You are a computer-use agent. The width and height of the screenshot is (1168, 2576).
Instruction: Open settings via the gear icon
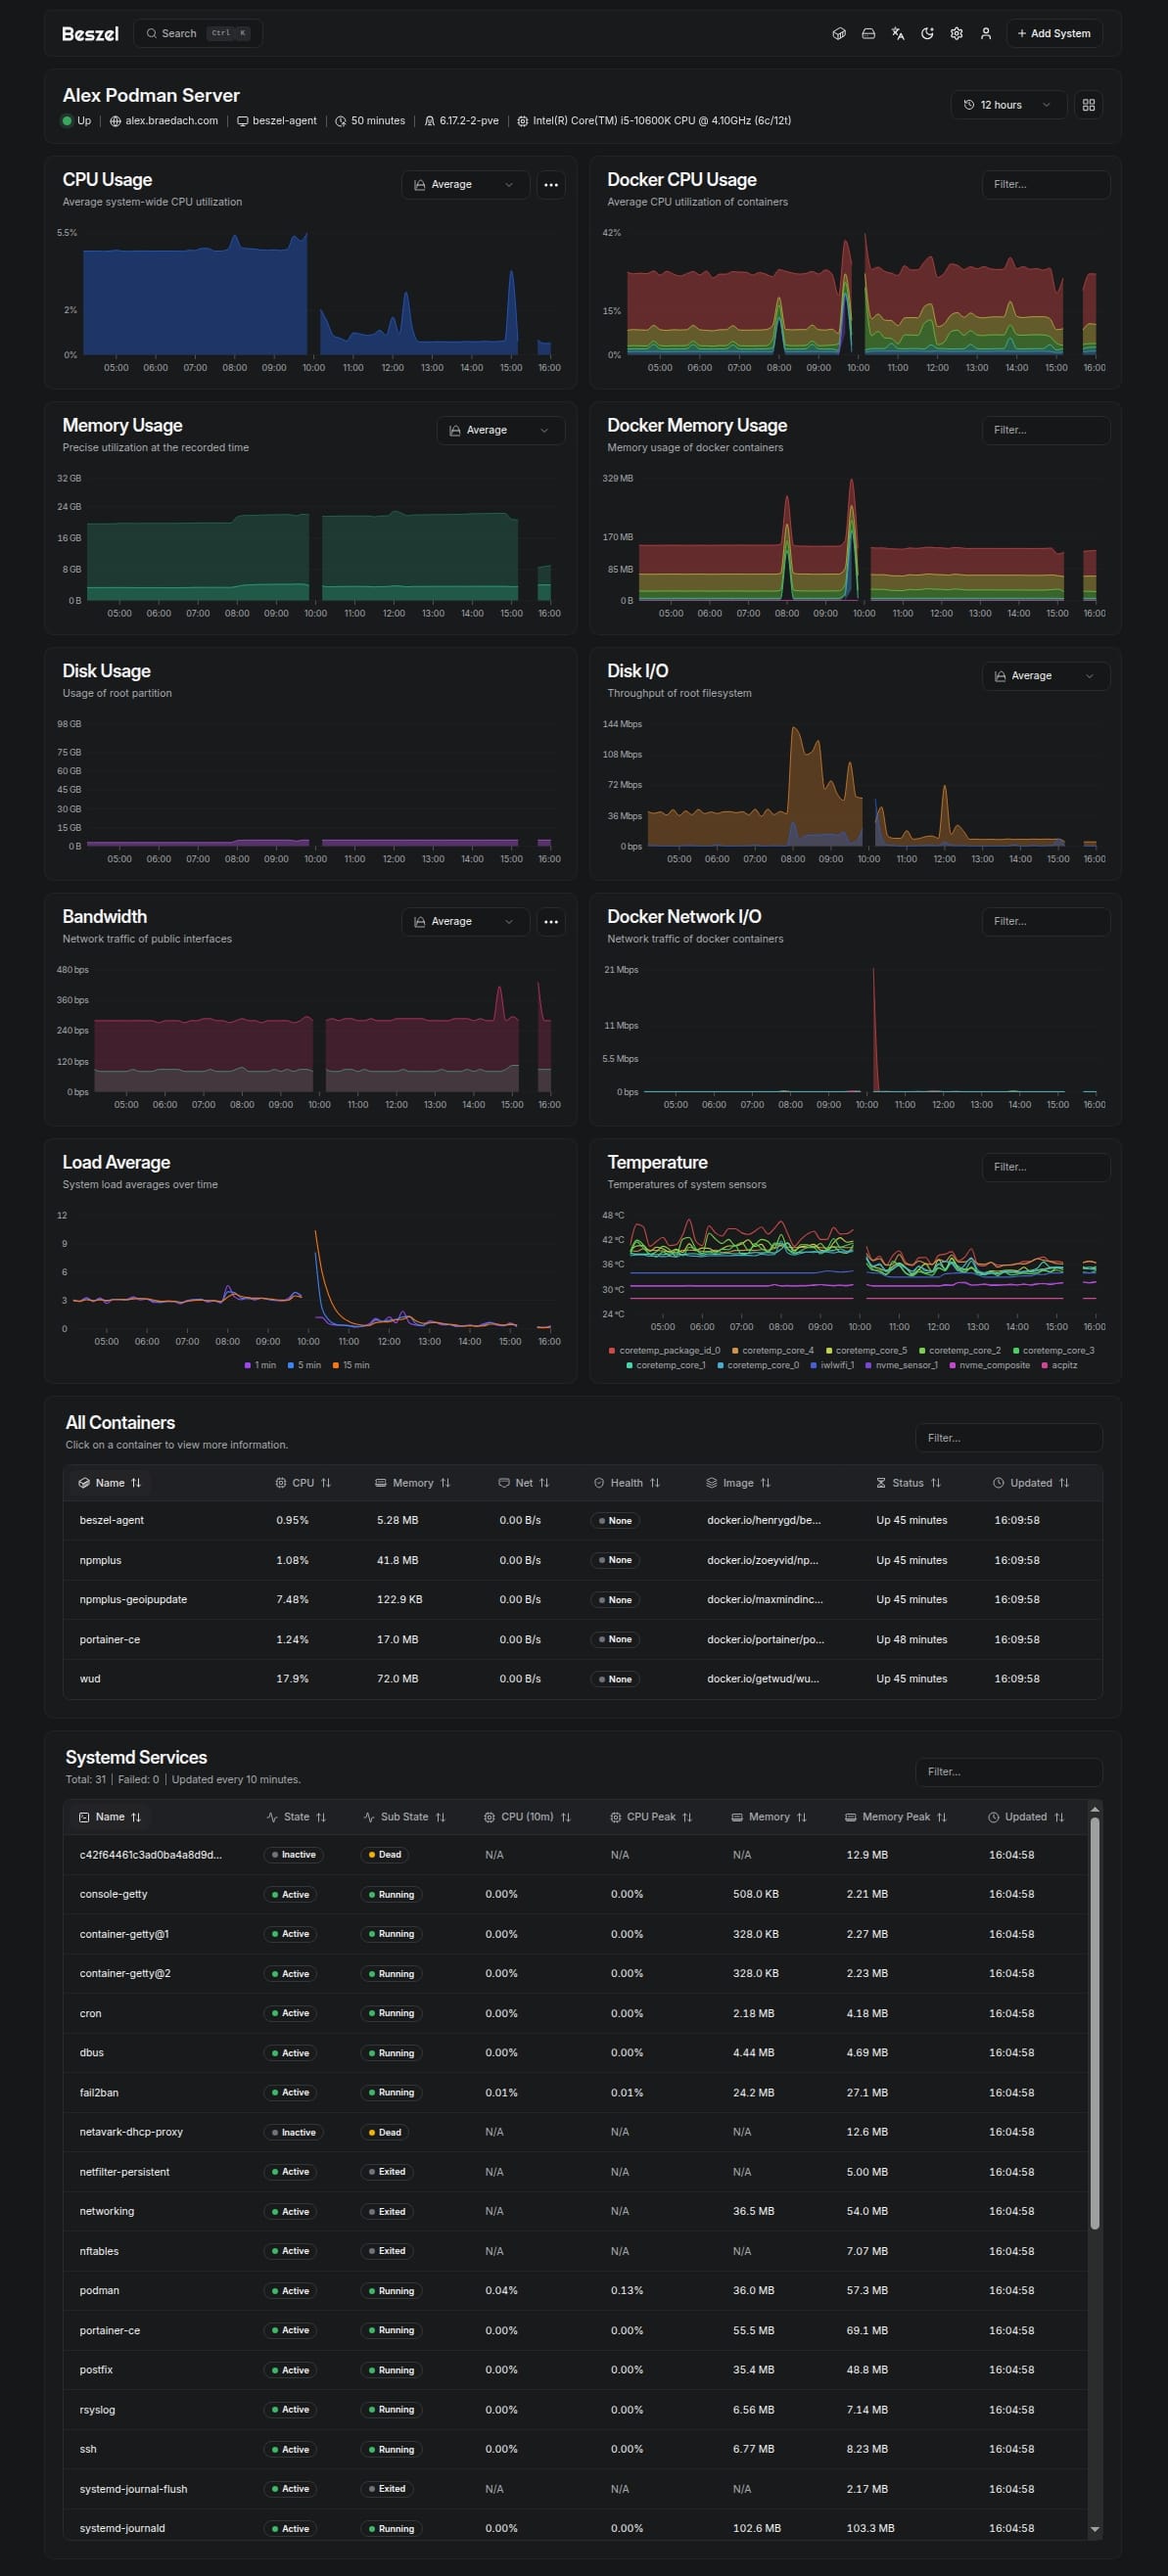coord(956,34)
